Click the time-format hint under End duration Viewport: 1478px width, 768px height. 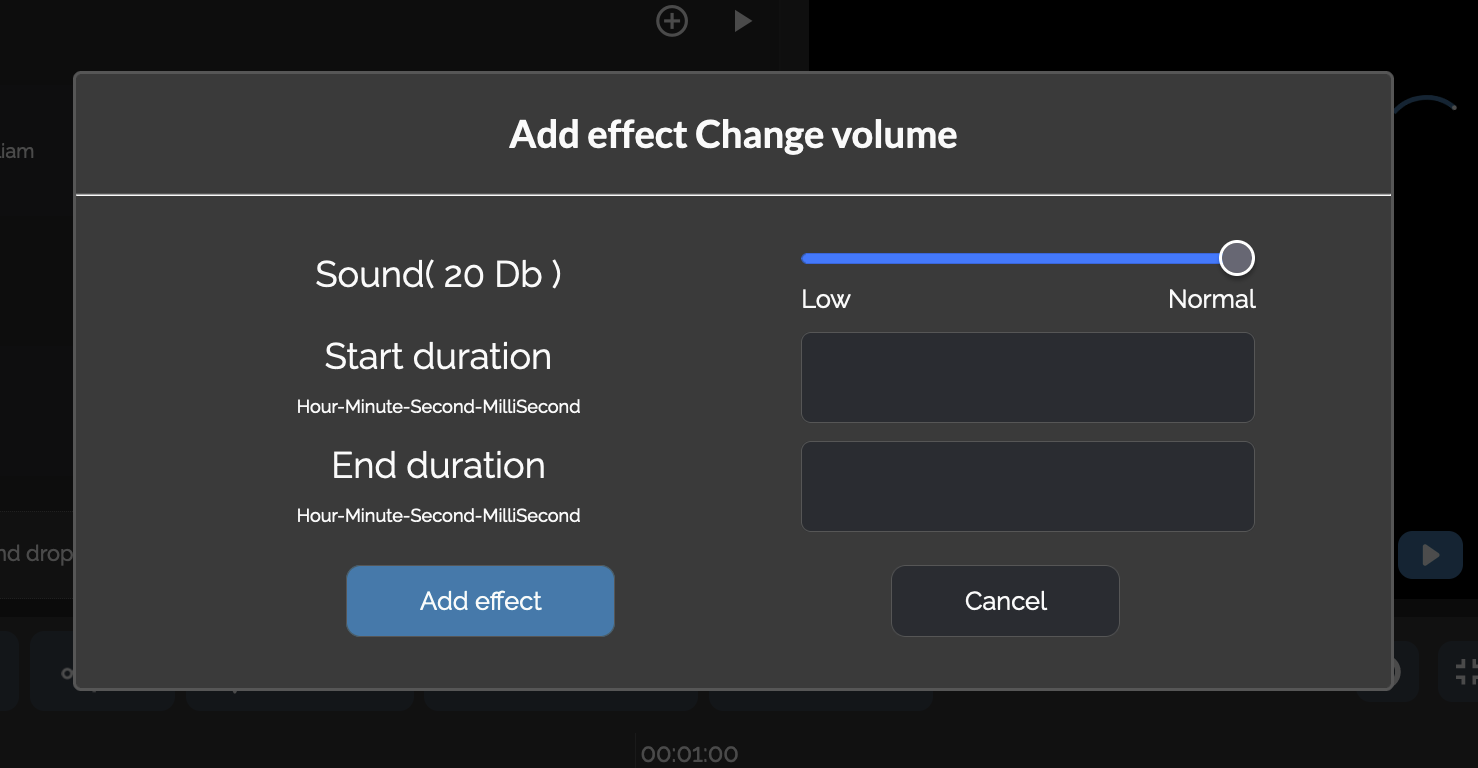pyautogui.click(x=438, y=516)
